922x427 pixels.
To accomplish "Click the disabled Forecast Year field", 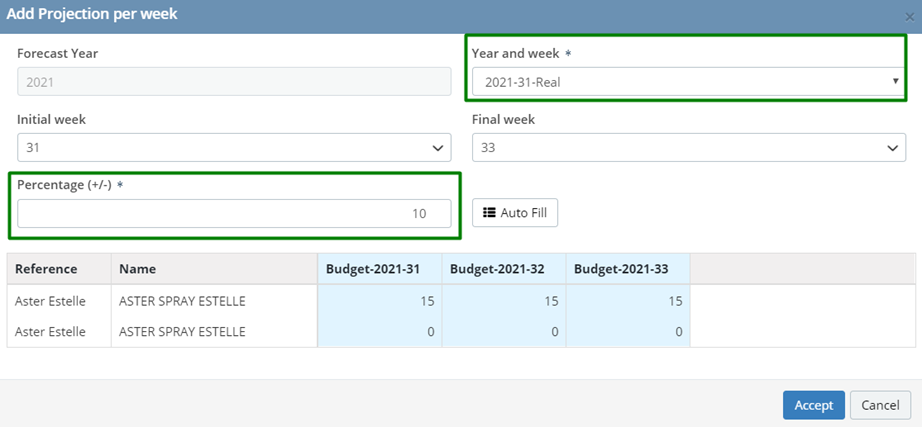I will [235, 82].
